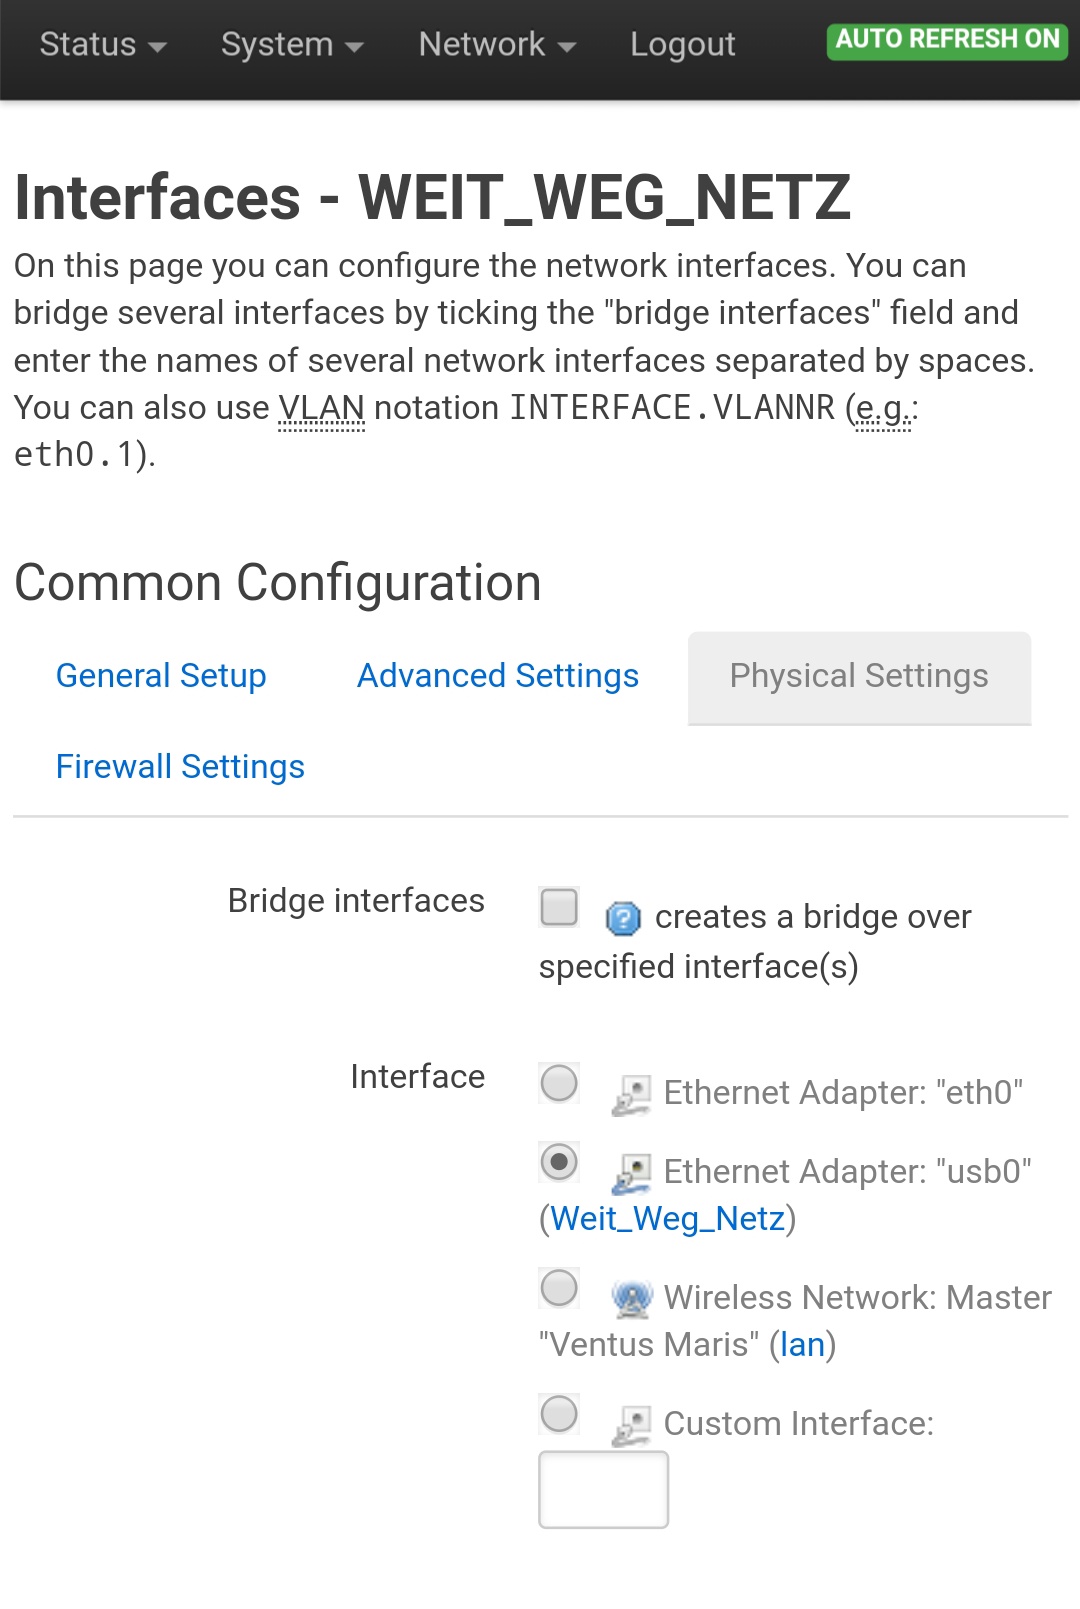The image size is (1080, 1609).
Task: Follow the Weit_Weg_Netz interface link
Action: (667, 1219)
